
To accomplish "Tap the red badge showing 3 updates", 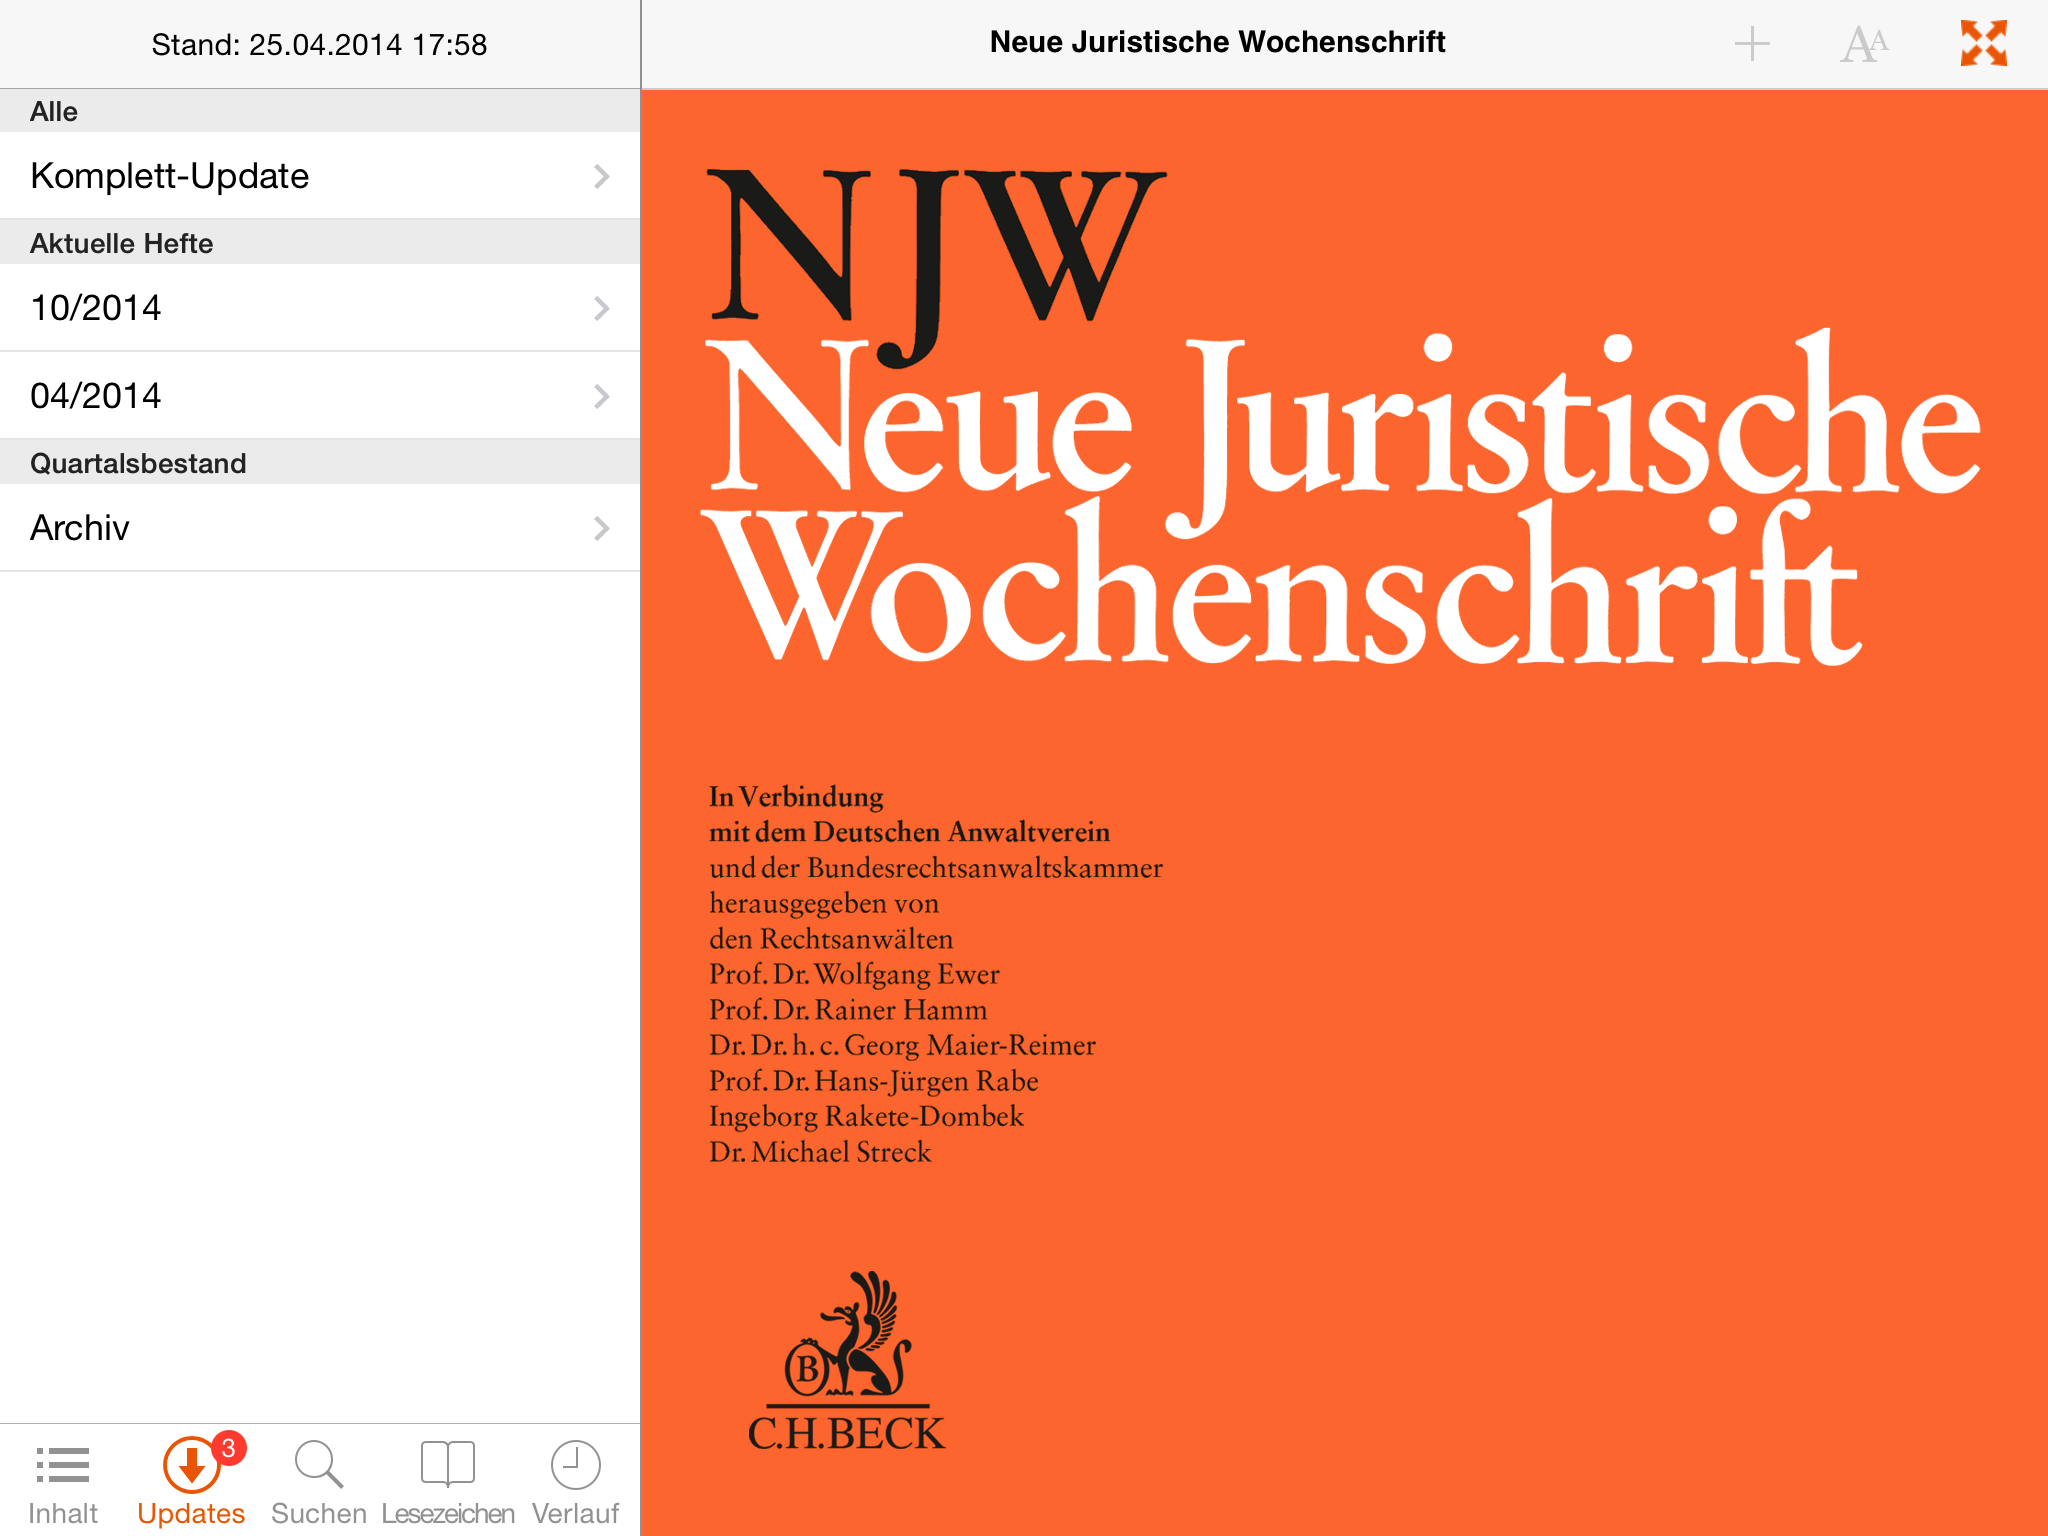I will (228, 1448).
